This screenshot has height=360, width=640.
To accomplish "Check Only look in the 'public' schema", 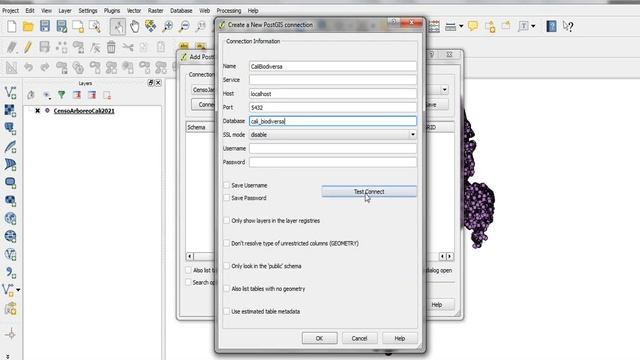I will (227, 266).
